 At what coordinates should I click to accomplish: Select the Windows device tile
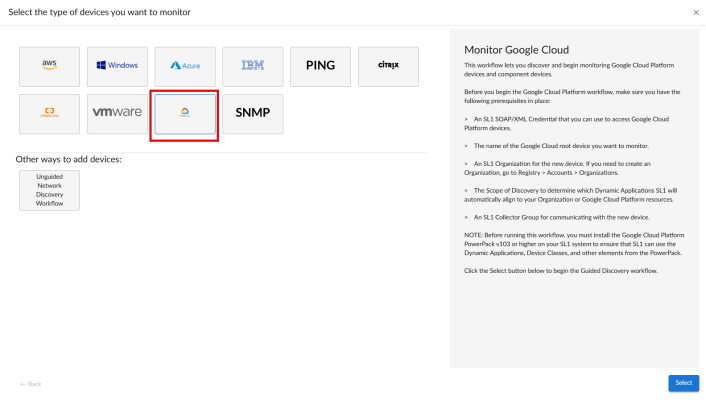coord(117,67)
